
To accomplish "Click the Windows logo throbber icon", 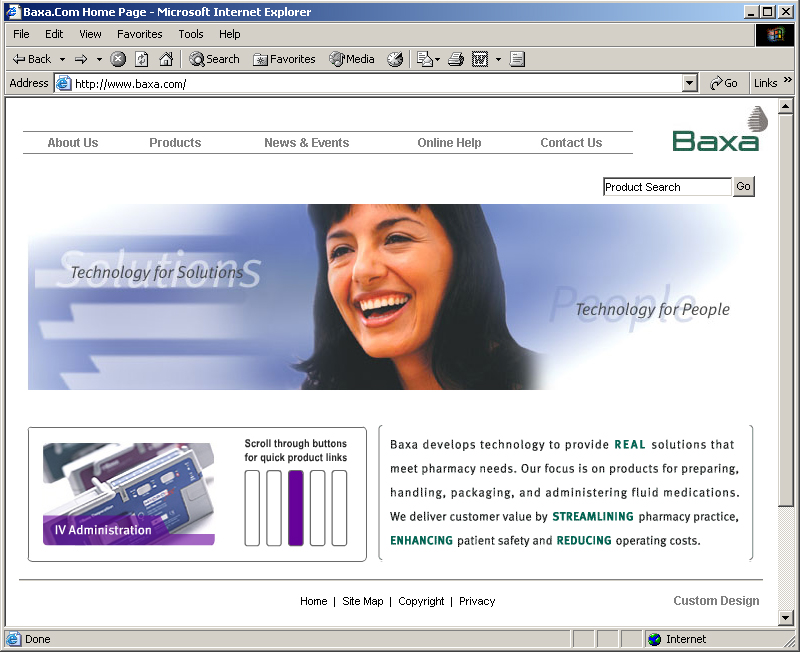I will pos(774,35).
